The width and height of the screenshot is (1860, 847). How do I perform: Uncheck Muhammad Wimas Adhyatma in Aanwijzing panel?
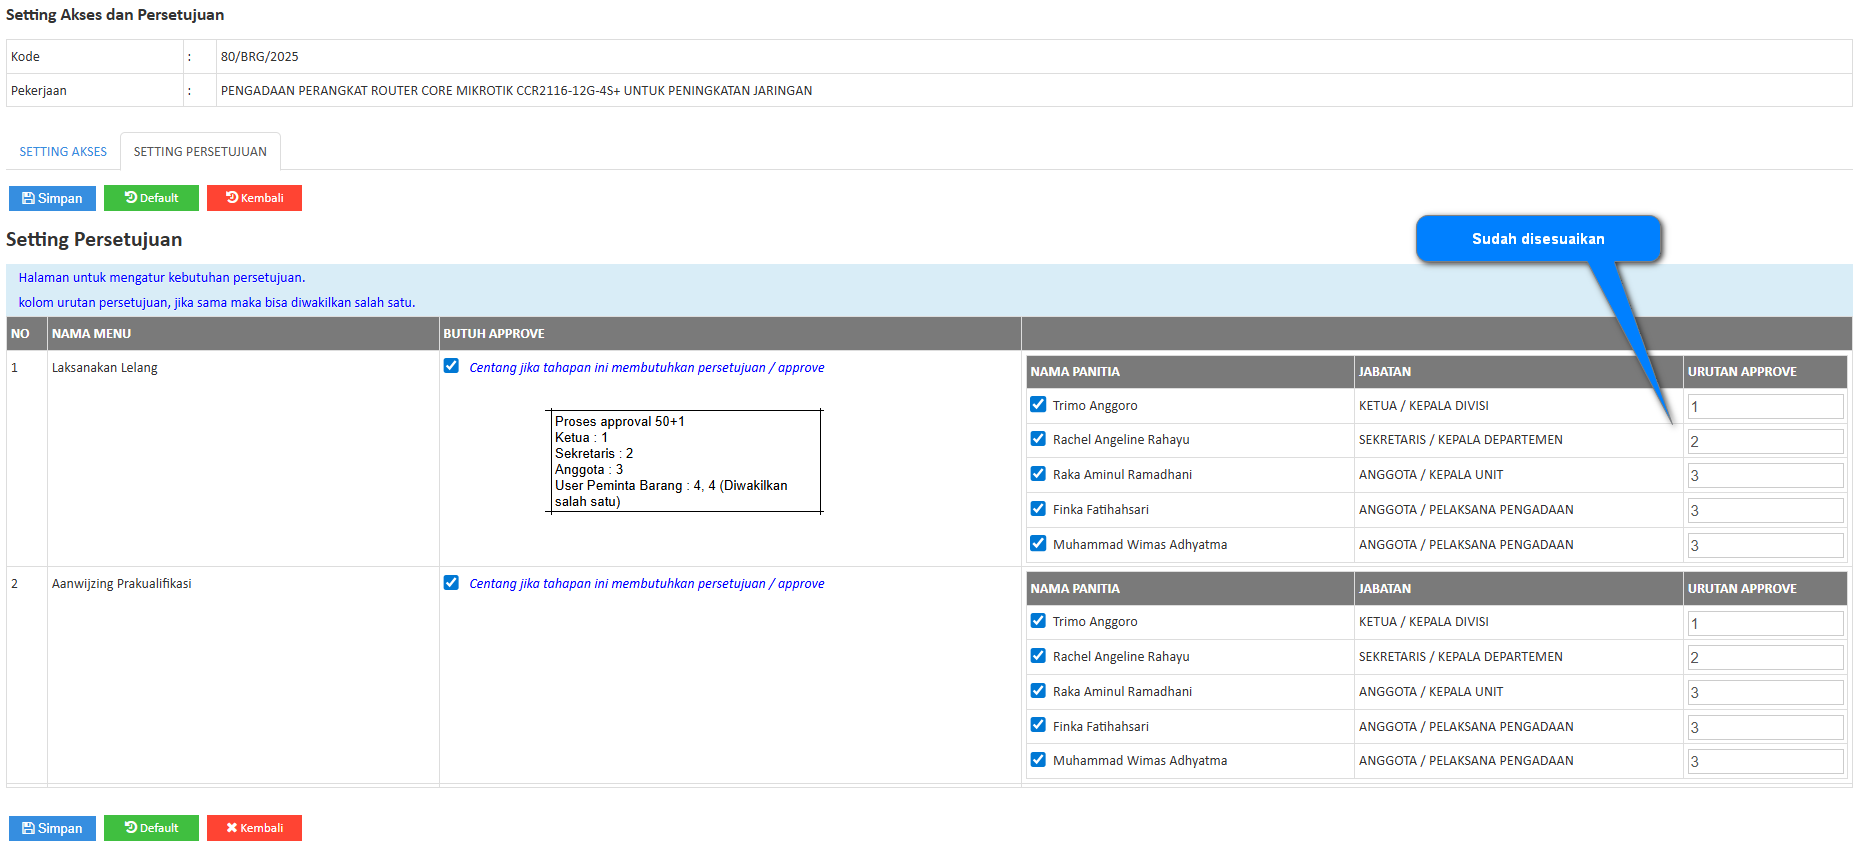1038,760
